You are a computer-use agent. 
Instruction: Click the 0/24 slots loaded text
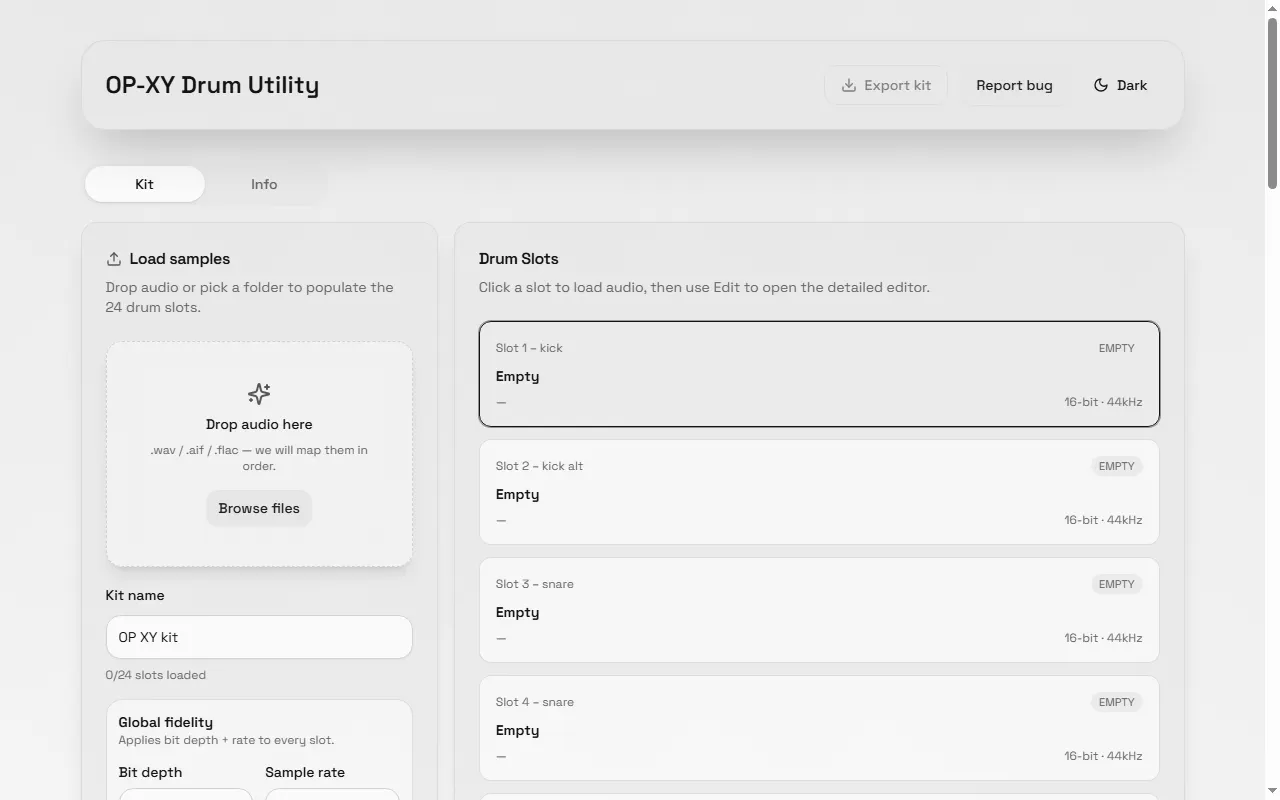156,675
